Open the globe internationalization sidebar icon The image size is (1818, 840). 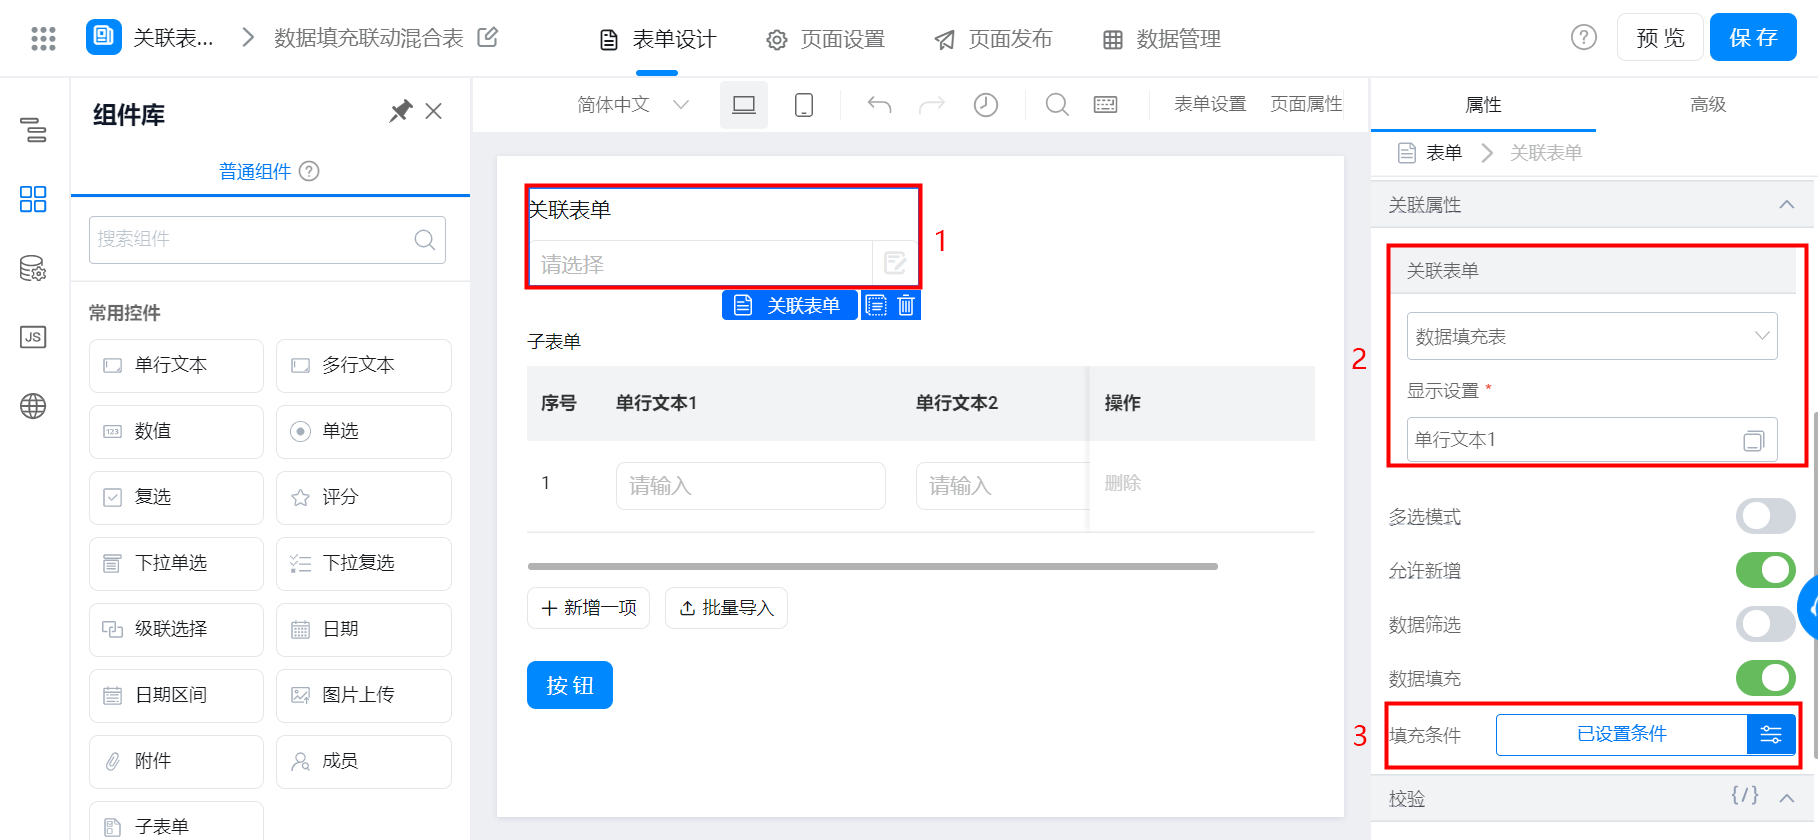(33, 406)
